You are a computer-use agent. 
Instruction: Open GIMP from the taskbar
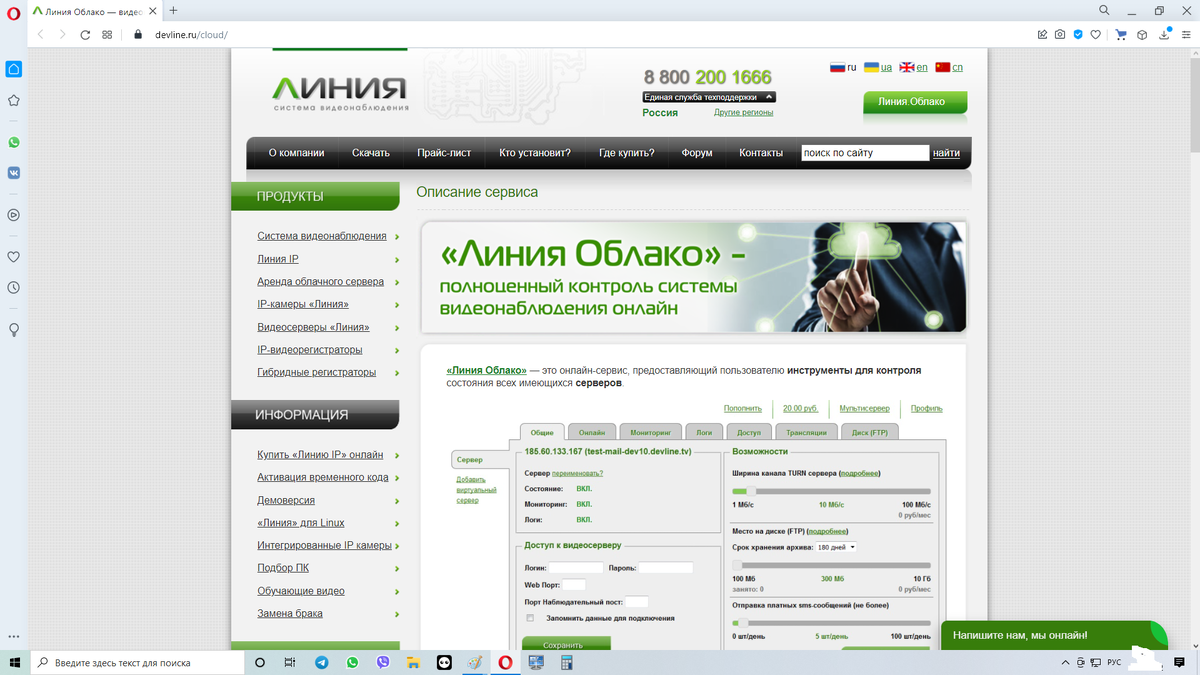point(474,662)
